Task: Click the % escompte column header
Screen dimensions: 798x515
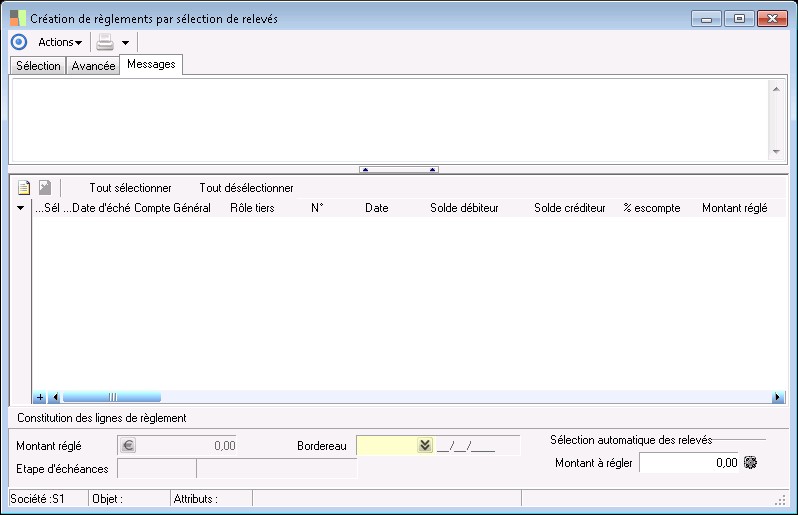Action: pyautogui.click(x=652, y=208)
